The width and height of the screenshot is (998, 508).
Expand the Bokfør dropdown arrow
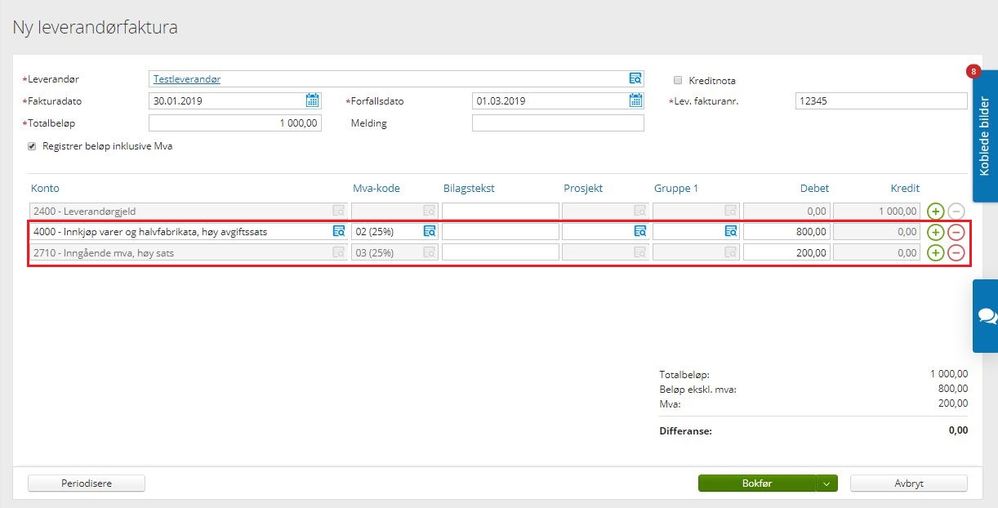click(826, 483)
